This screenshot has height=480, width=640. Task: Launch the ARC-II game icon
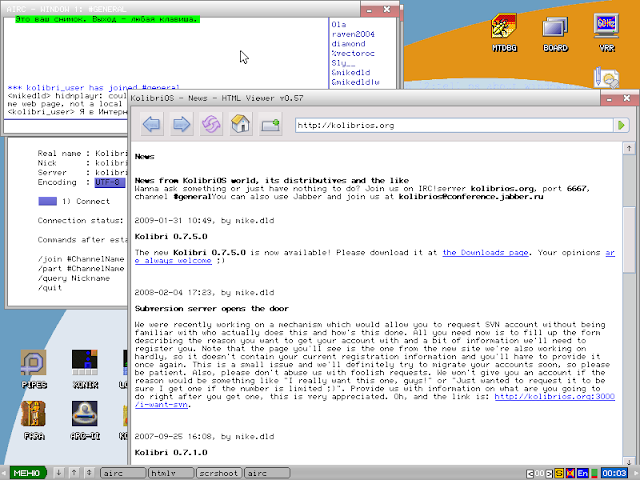pos(85,420)
